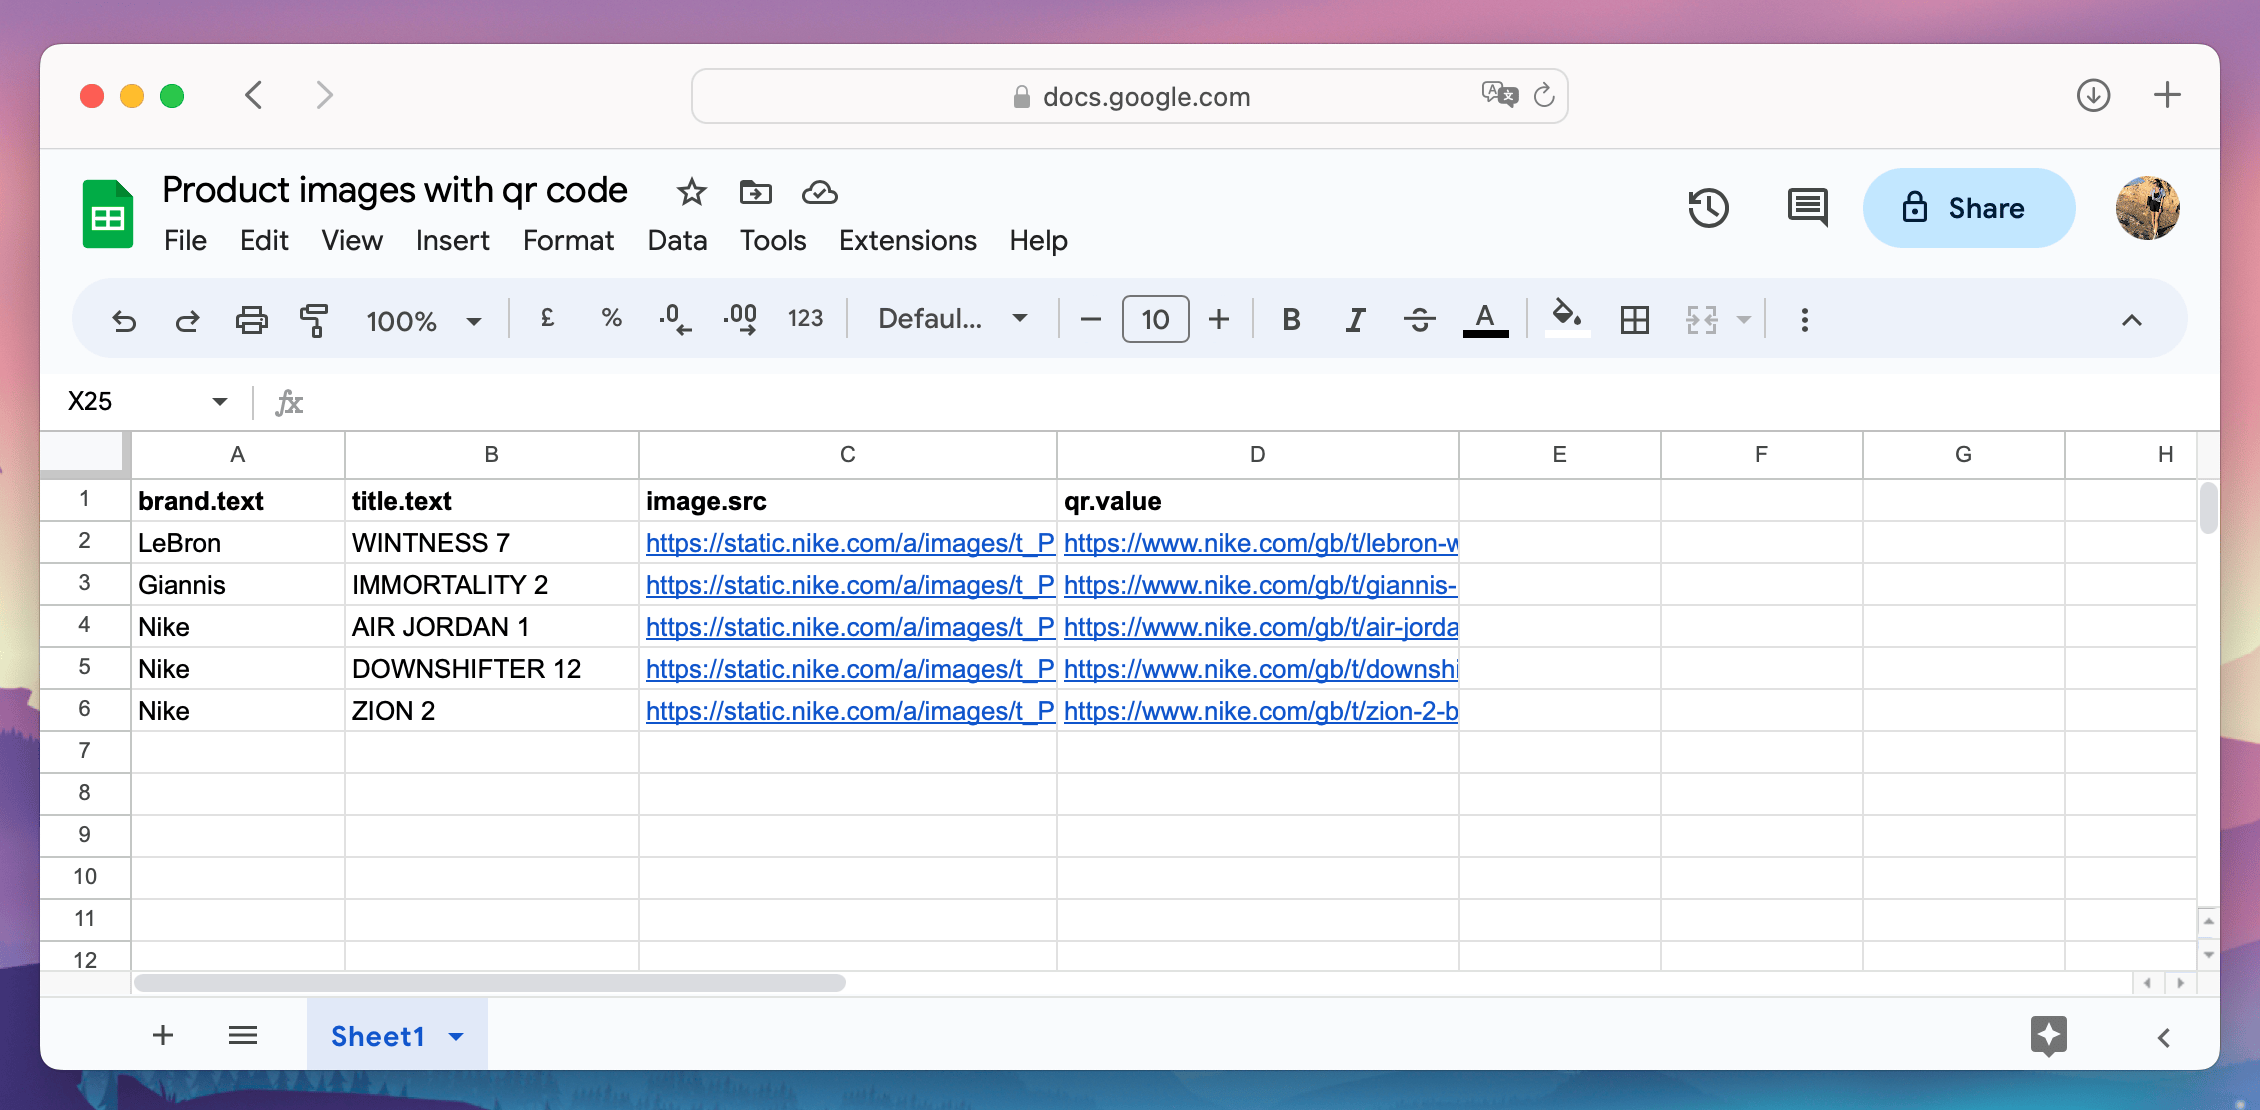The image size is (2260, 1110).
Task: Open the Format menu
Action: coord(568,241)
